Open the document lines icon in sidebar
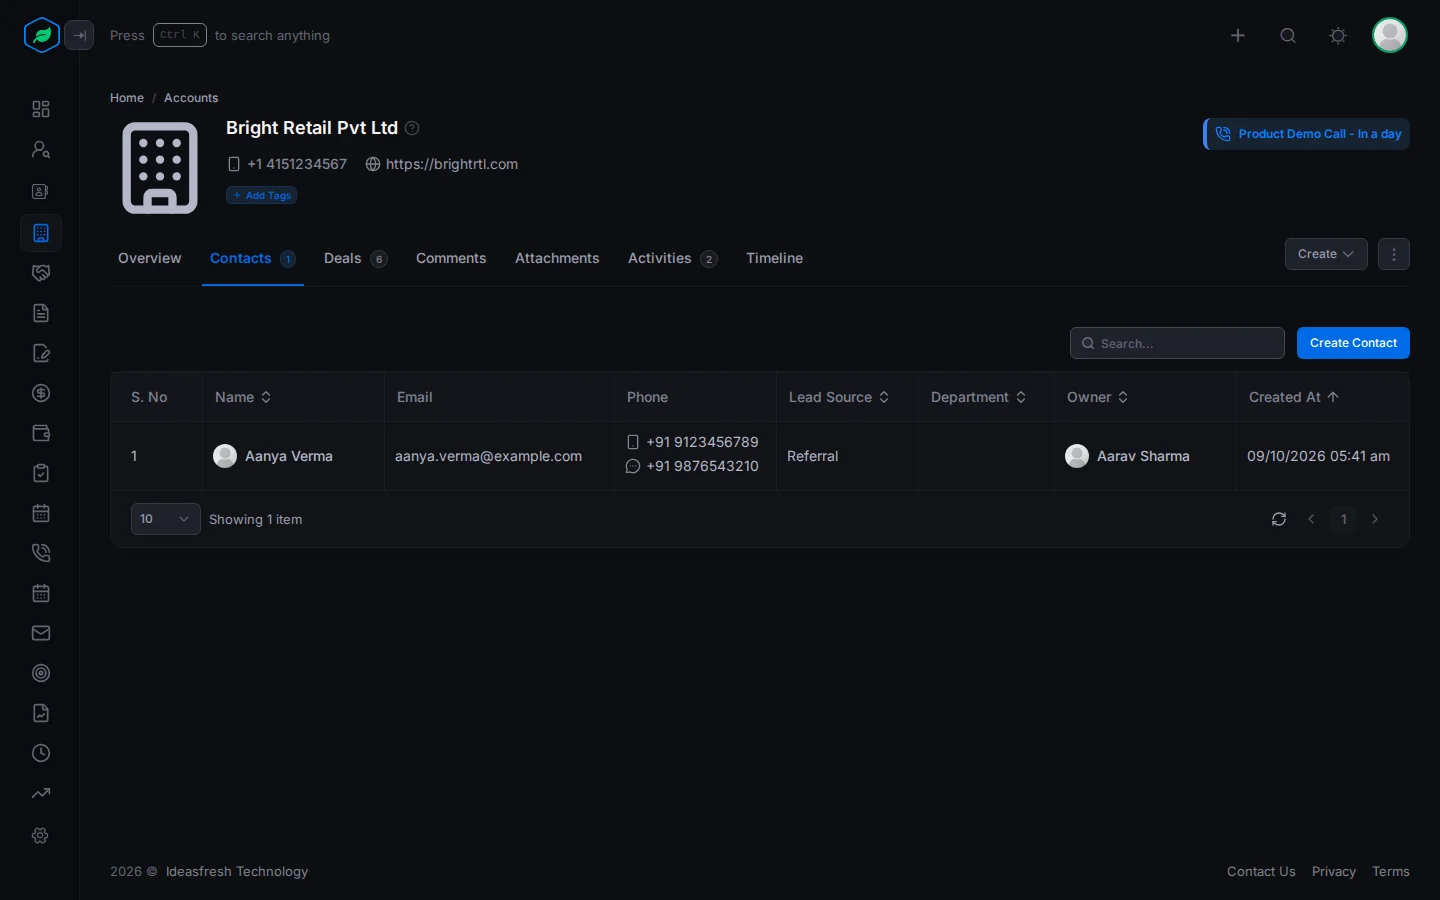The height and width of the screenshot is (900, 1440). pos(41,313)
